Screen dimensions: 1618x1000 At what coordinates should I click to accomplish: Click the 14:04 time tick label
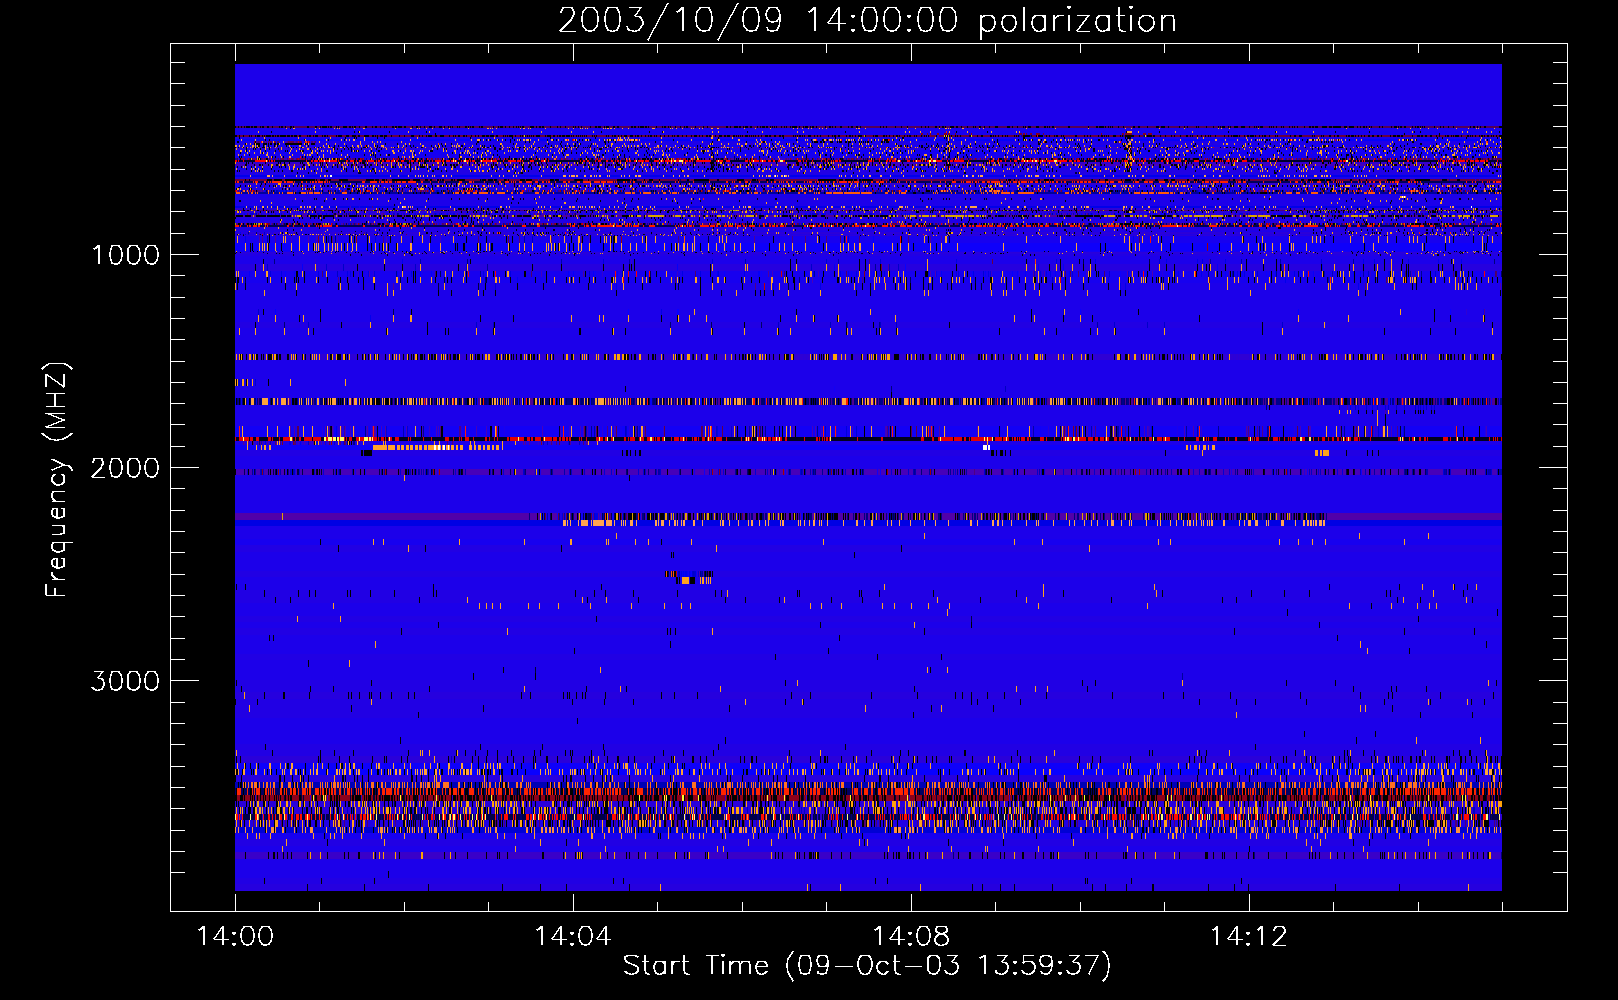tap(573, 936)
